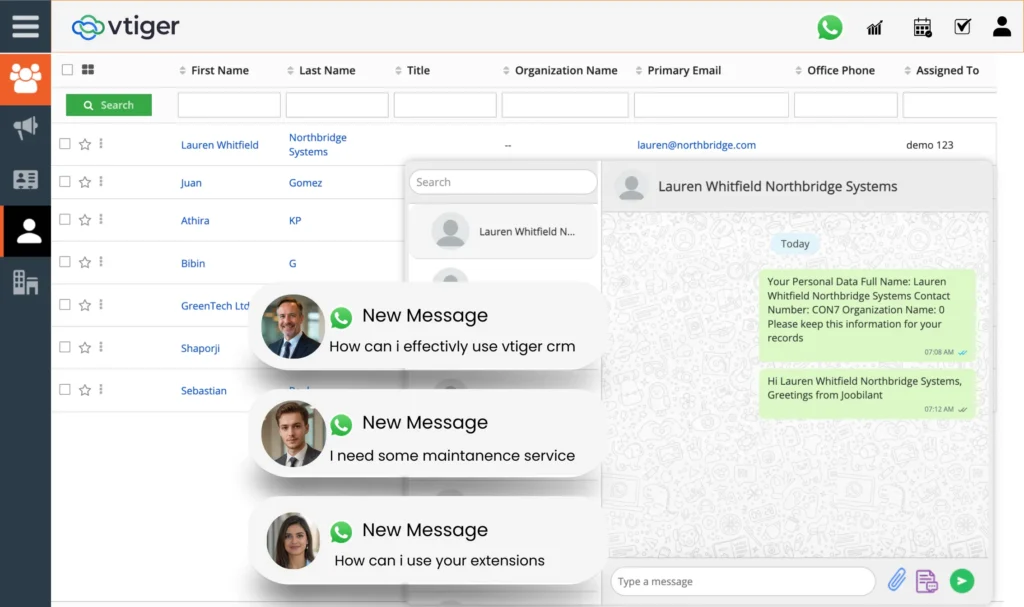Image resolution: width=1024 pixels, height=607 pixels.
Task: Click the vtiger logo in the header
Action: click(x=124, y=27)
